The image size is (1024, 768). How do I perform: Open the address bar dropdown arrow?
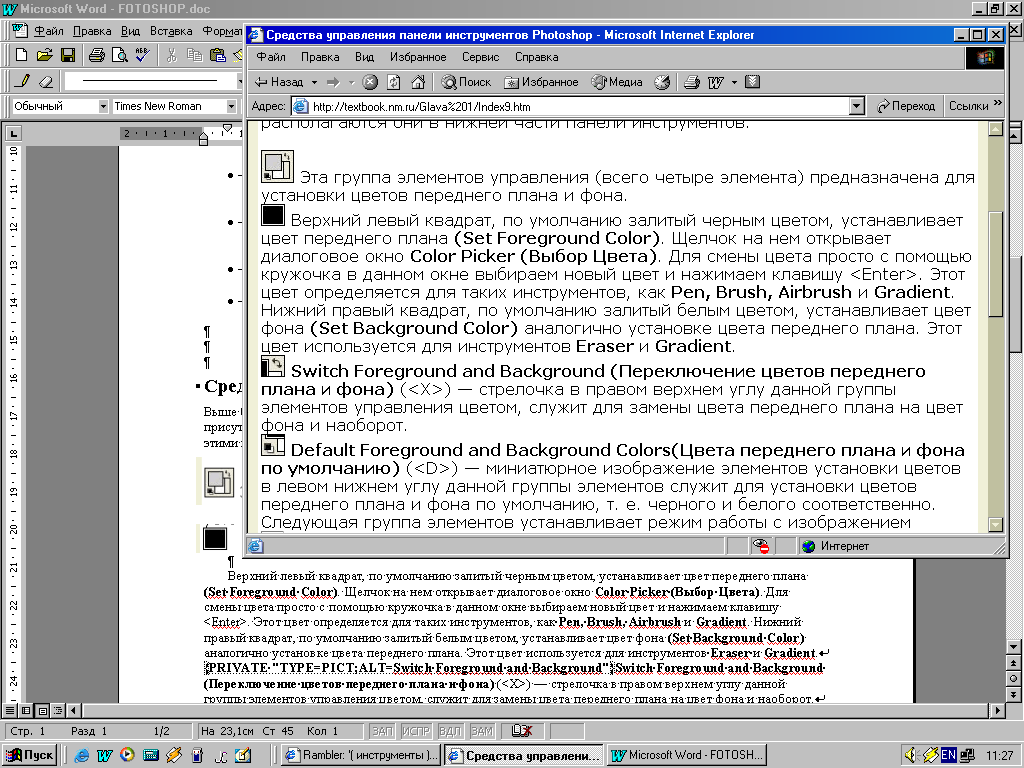857,106
